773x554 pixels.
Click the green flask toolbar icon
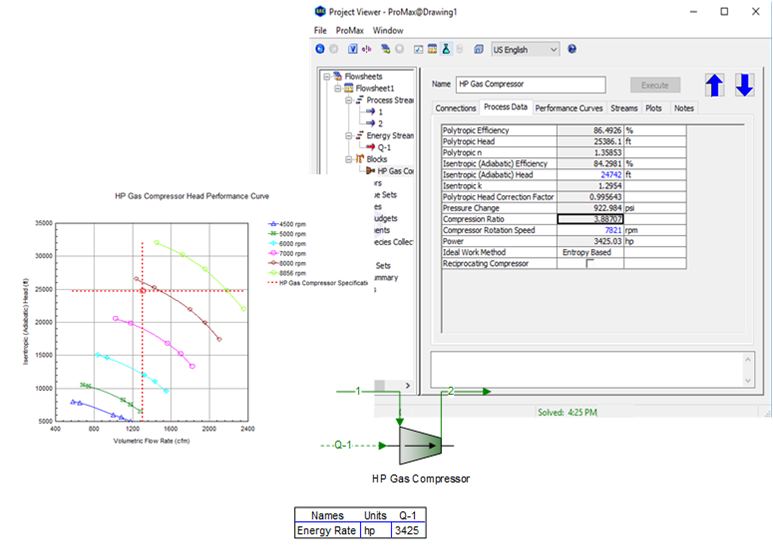tap(446, 49)
